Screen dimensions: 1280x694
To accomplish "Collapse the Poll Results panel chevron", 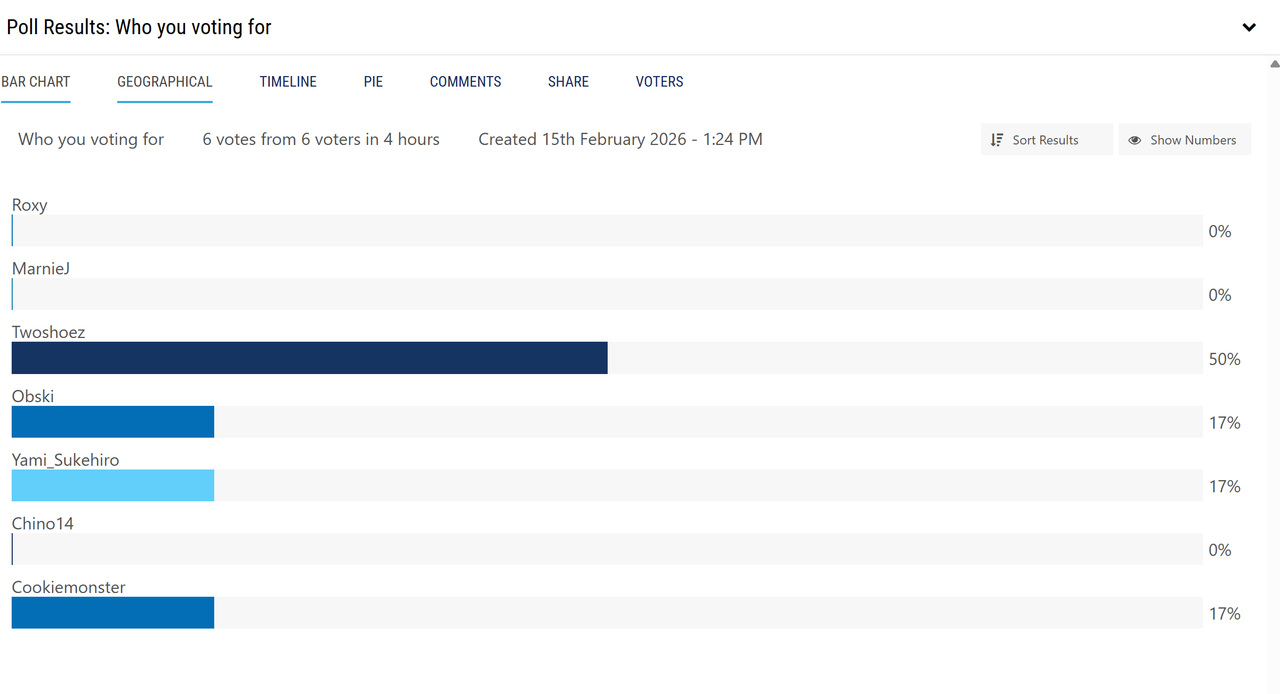I will coord(1249,27).
